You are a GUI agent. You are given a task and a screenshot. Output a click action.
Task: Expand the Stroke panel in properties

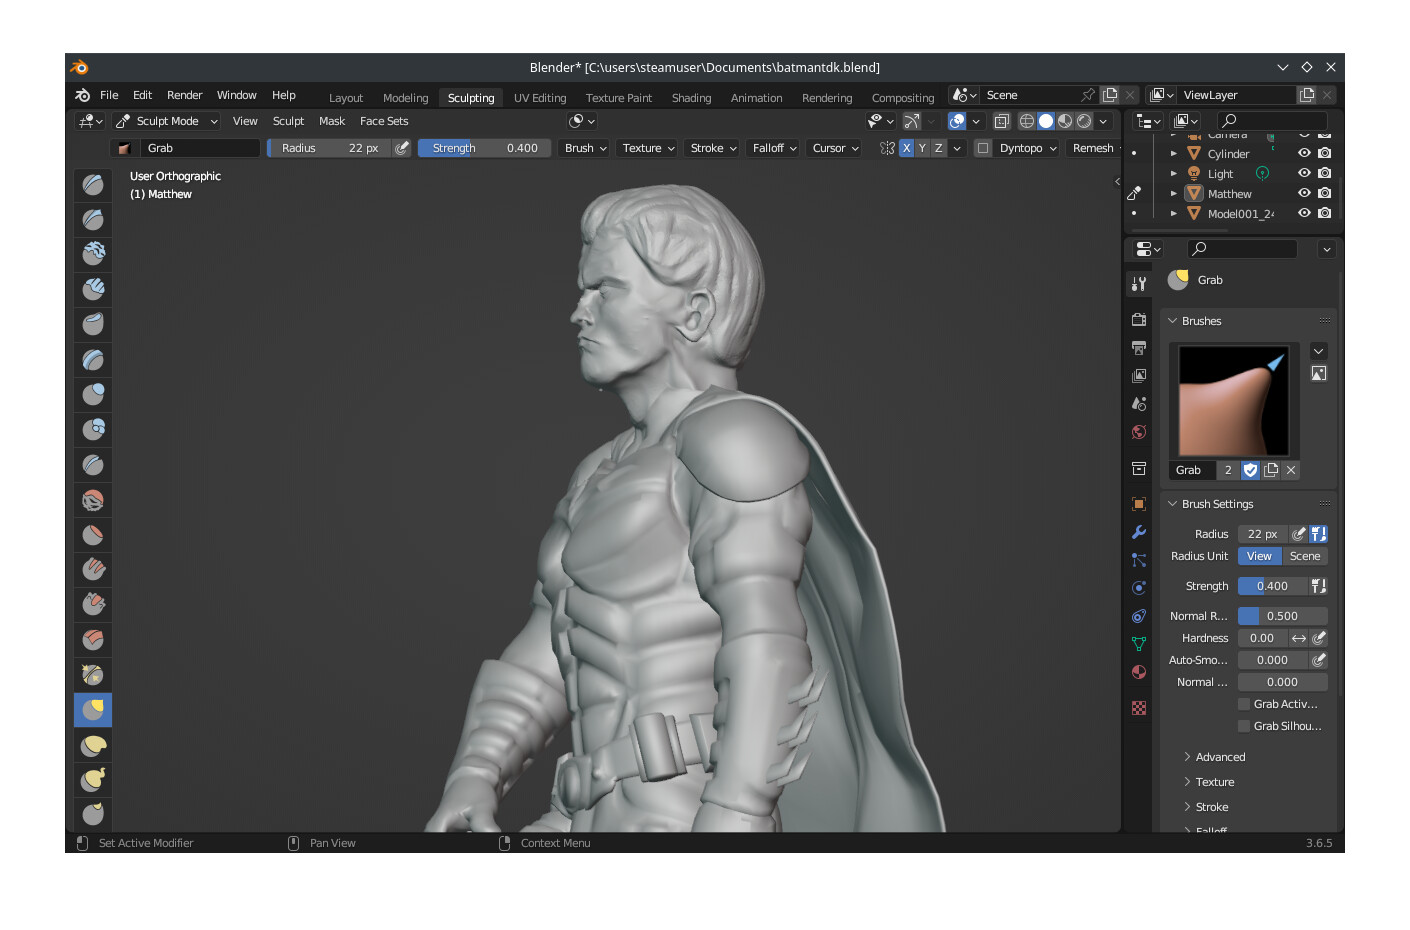[x=1211, y=807]
